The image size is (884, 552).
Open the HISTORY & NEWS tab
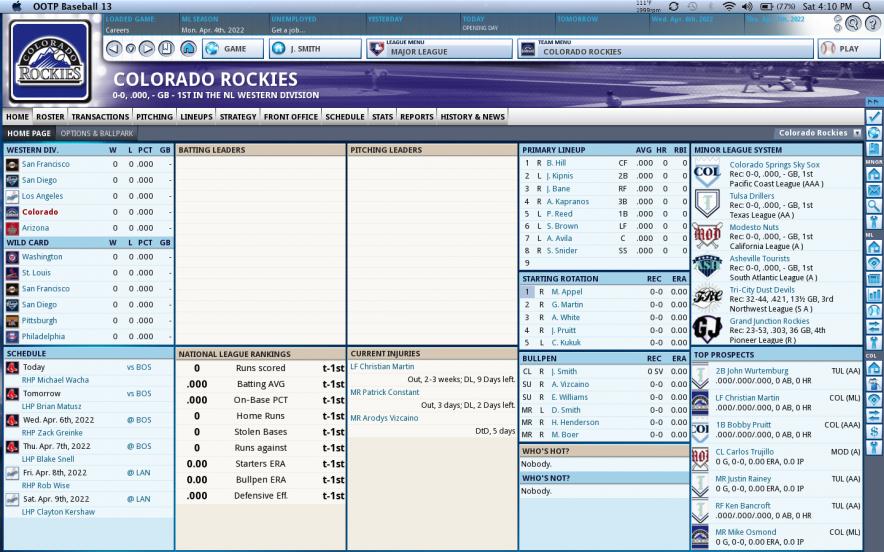472,117
